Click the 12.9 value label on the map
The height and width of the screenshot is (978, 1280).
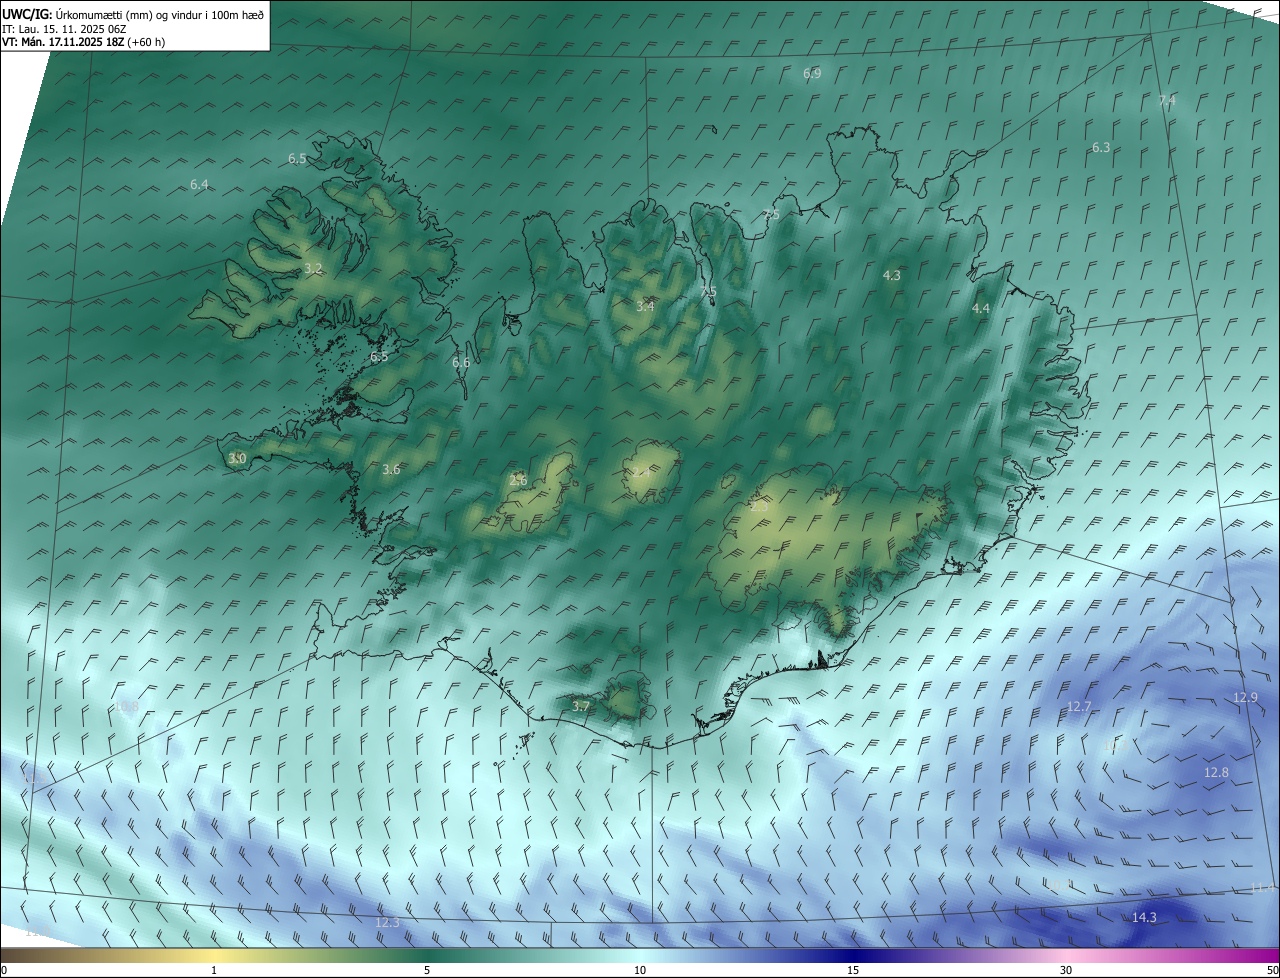(x=1245, y=697)
